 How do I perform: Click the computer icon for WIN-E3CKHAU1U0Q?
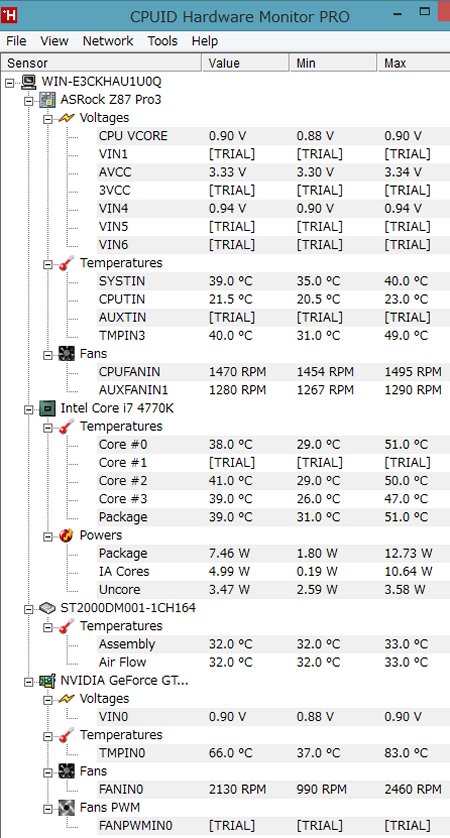(28, 82)
